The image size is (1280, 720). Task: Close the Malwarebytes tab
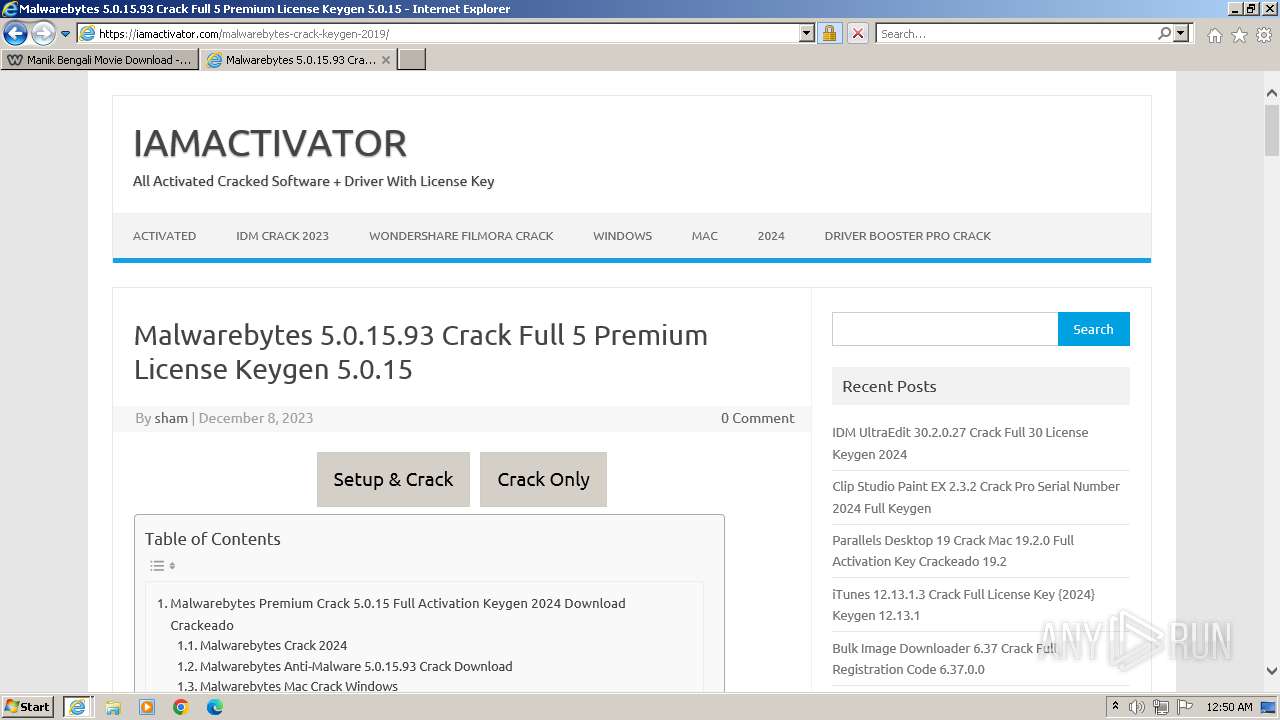[x=386, y=60]
